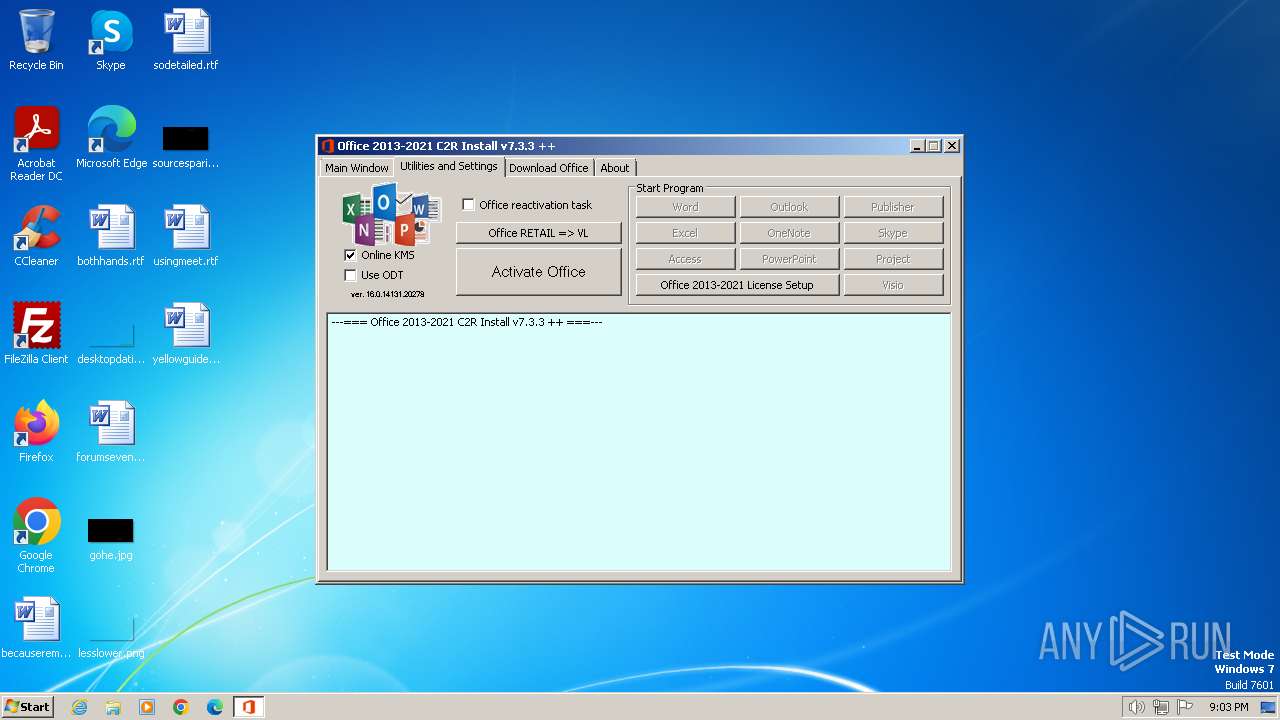Select Office C2R Install taskbar button
Screen dimensions: 1280x720
[x=248, y=707]
